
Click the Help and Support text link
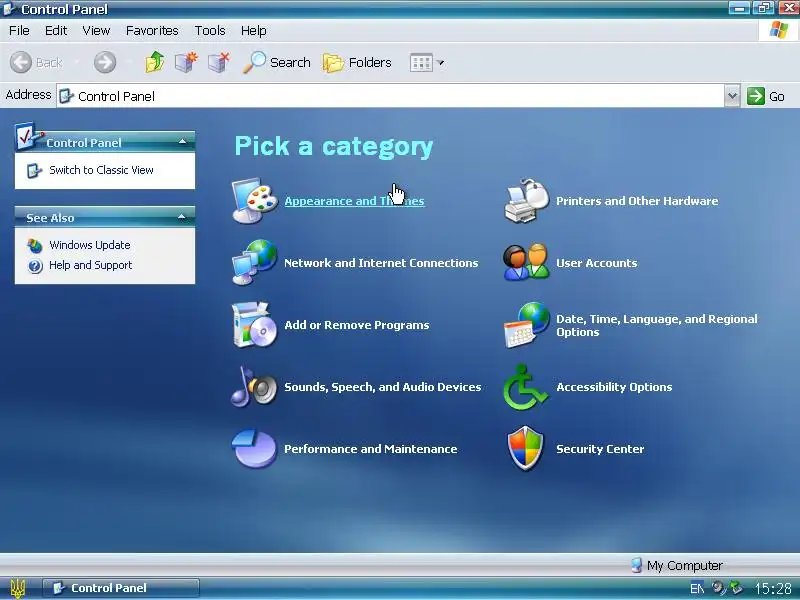90,265
